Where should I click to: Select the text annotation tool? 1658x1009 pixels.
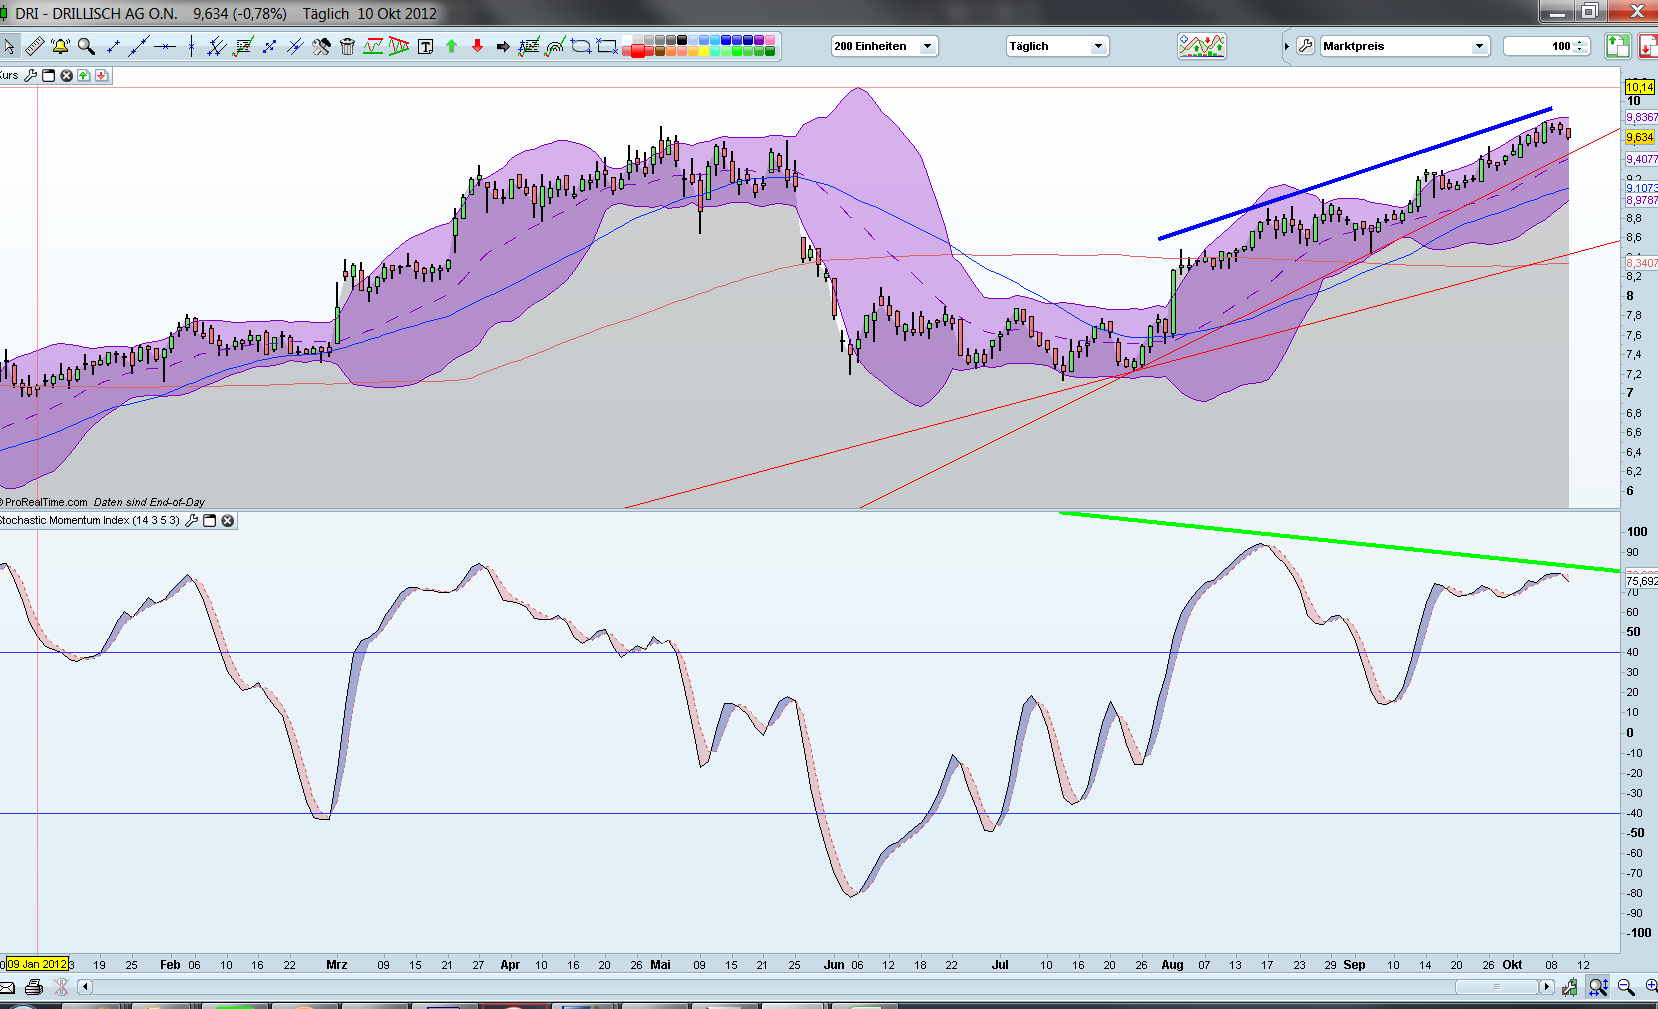pos(425,46)
